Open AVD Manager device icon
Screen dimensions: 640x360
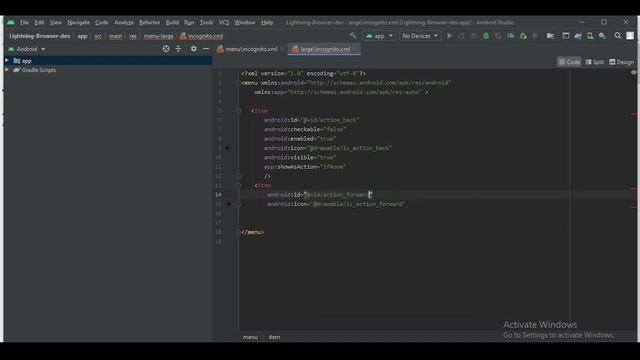point(590,36)
